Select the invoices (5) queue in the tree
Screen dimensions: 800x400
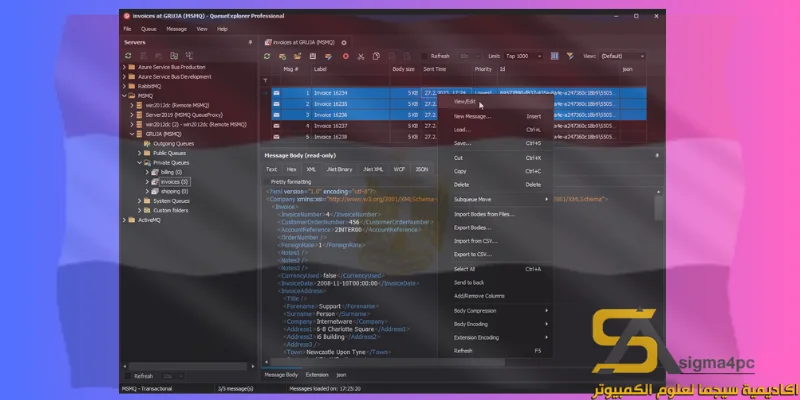174,182
